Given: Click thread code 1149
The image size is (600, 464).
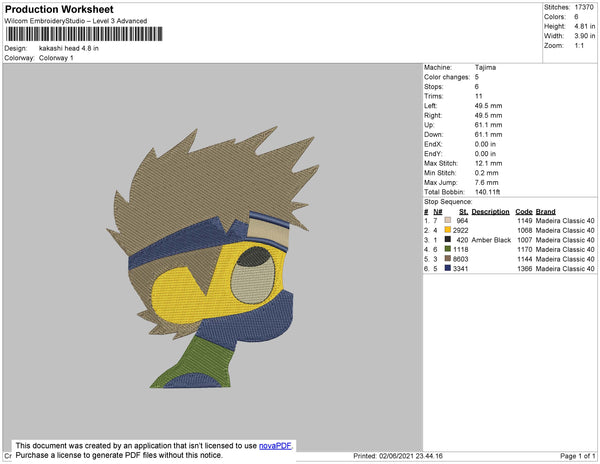Looking at the screenshot, I should tap(525, 221).
